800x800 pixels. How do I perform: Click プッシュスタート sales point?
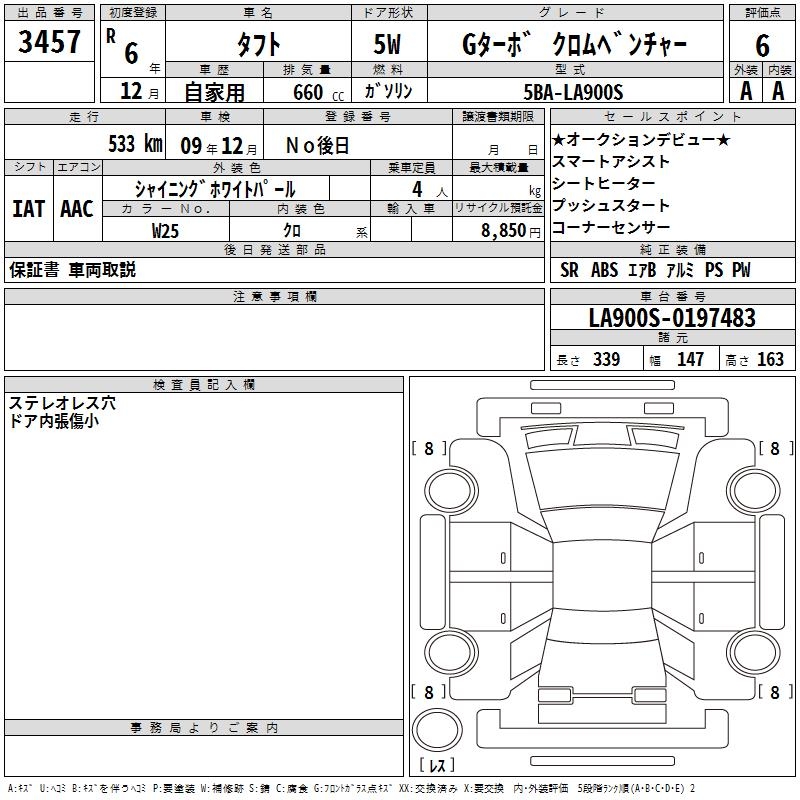click(611, 205)
